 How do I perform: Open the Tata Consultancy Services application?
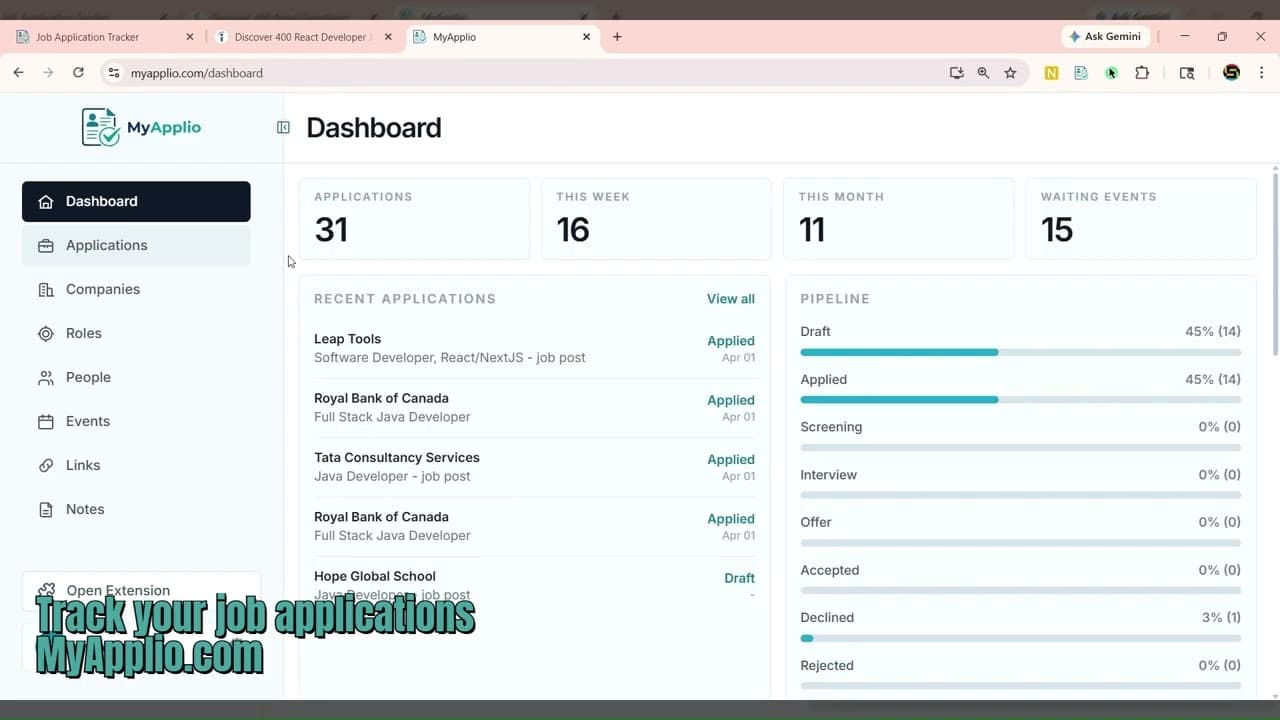coord(534,467)
